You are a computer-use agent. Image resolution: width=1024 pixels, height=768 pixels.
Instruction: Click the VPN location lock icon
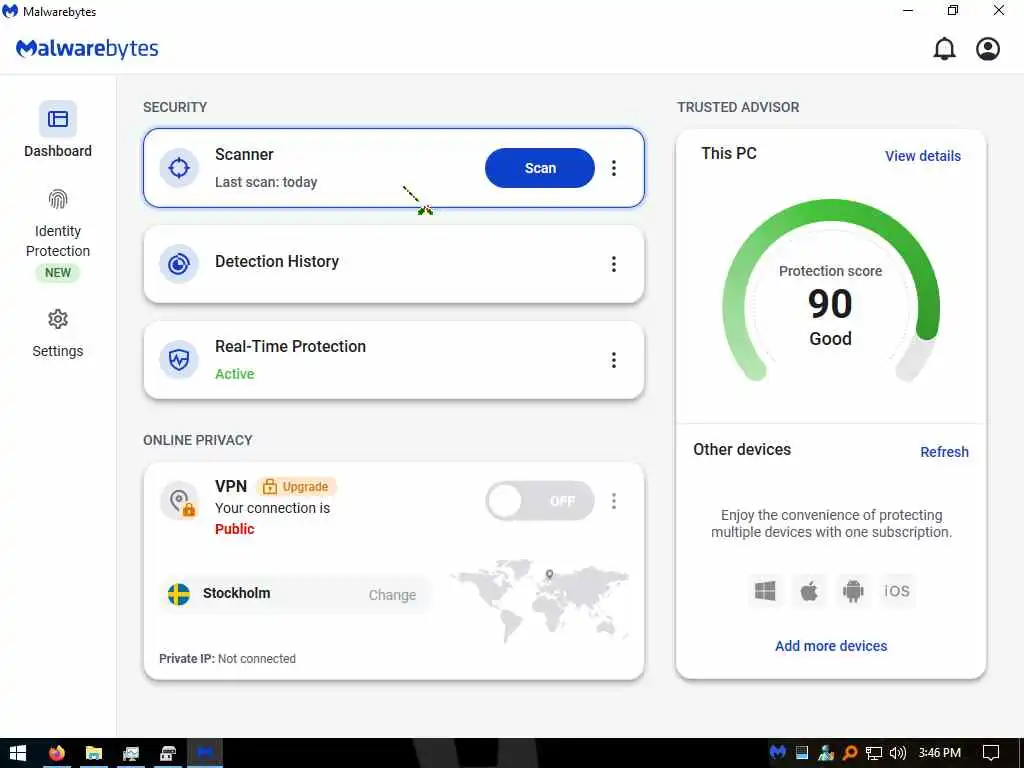click(180, 501)
